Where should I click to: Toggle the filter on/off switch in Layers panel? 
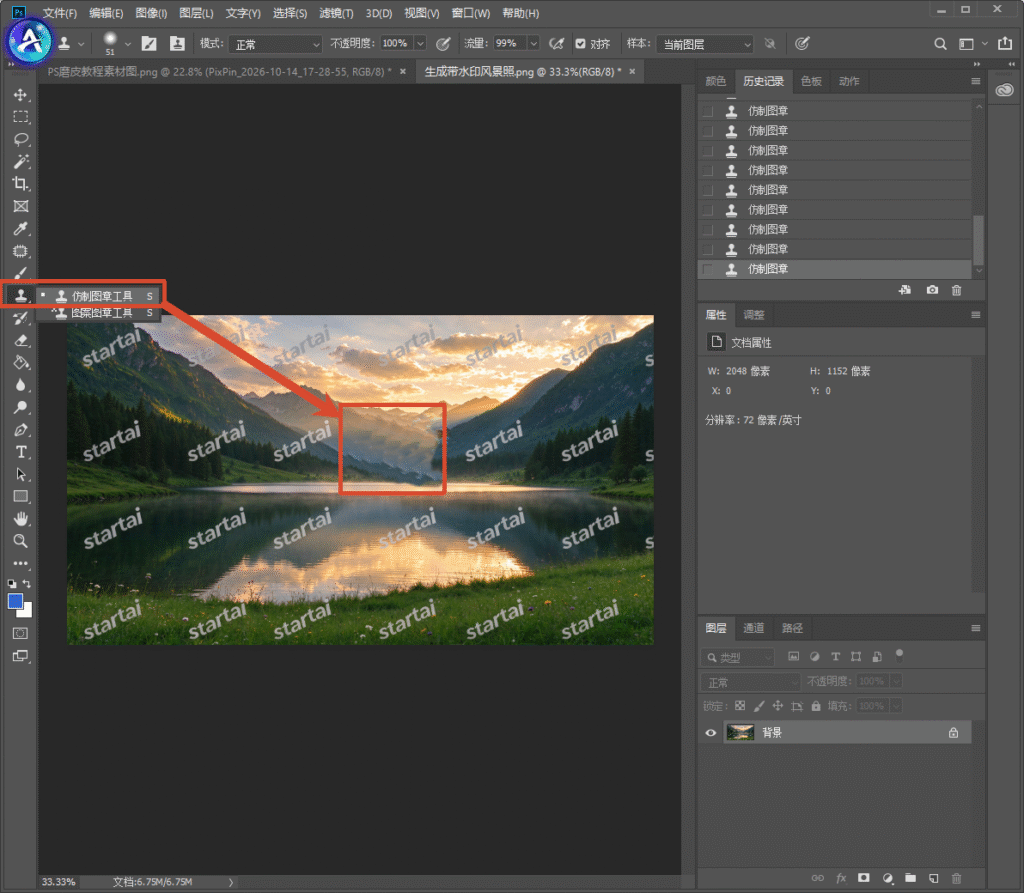[x=899, y=655]
